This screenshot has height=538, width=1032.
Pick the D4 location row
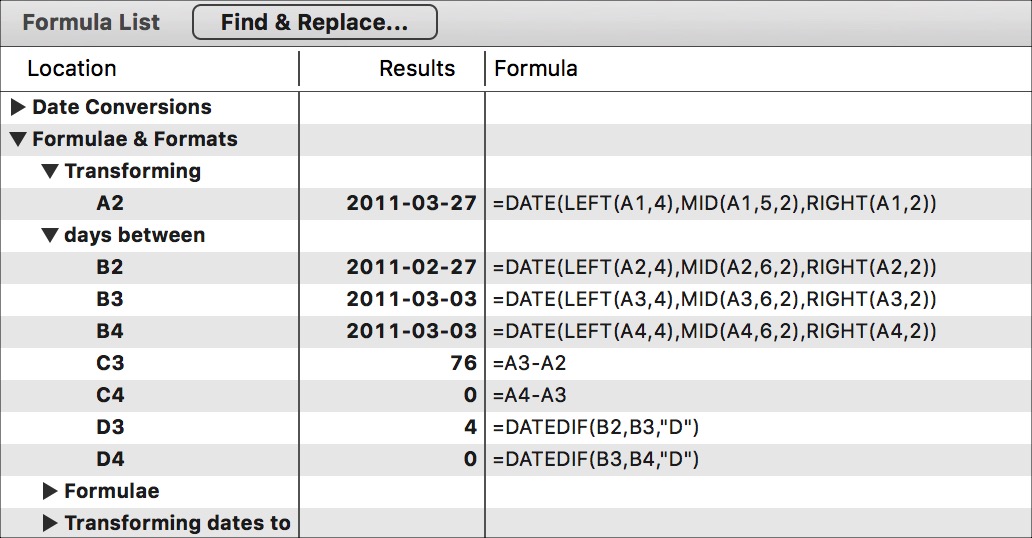tap(110, 459)
